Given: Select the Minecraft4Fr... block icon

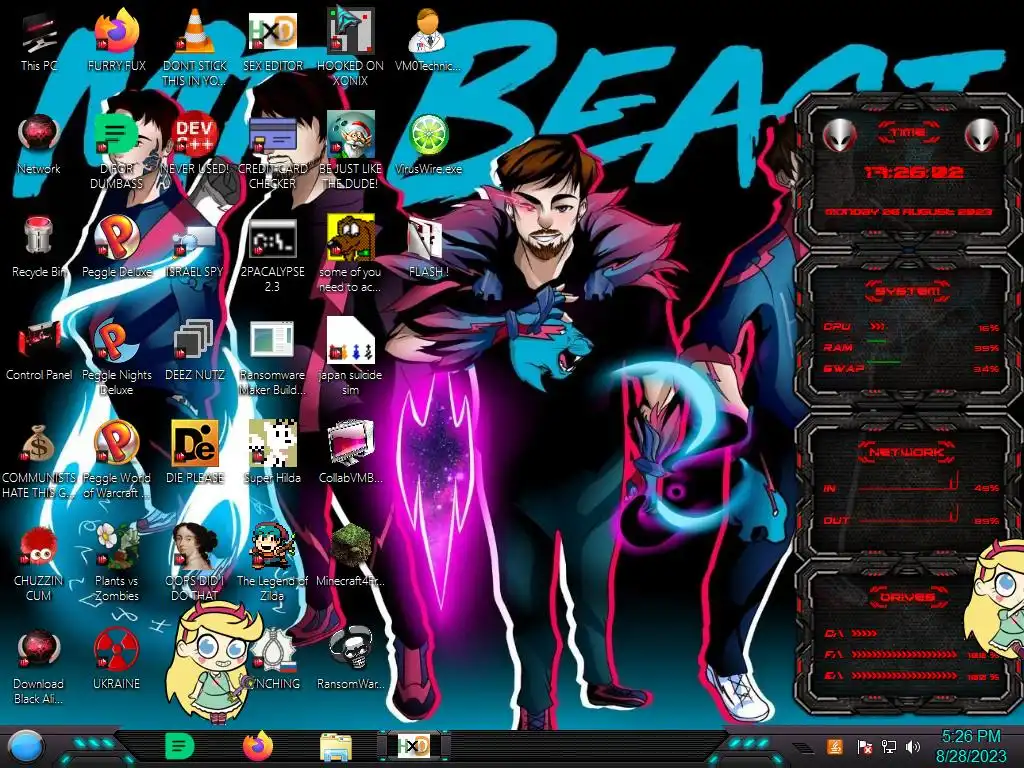Looking at the screenshot, I should coord(350,556).
